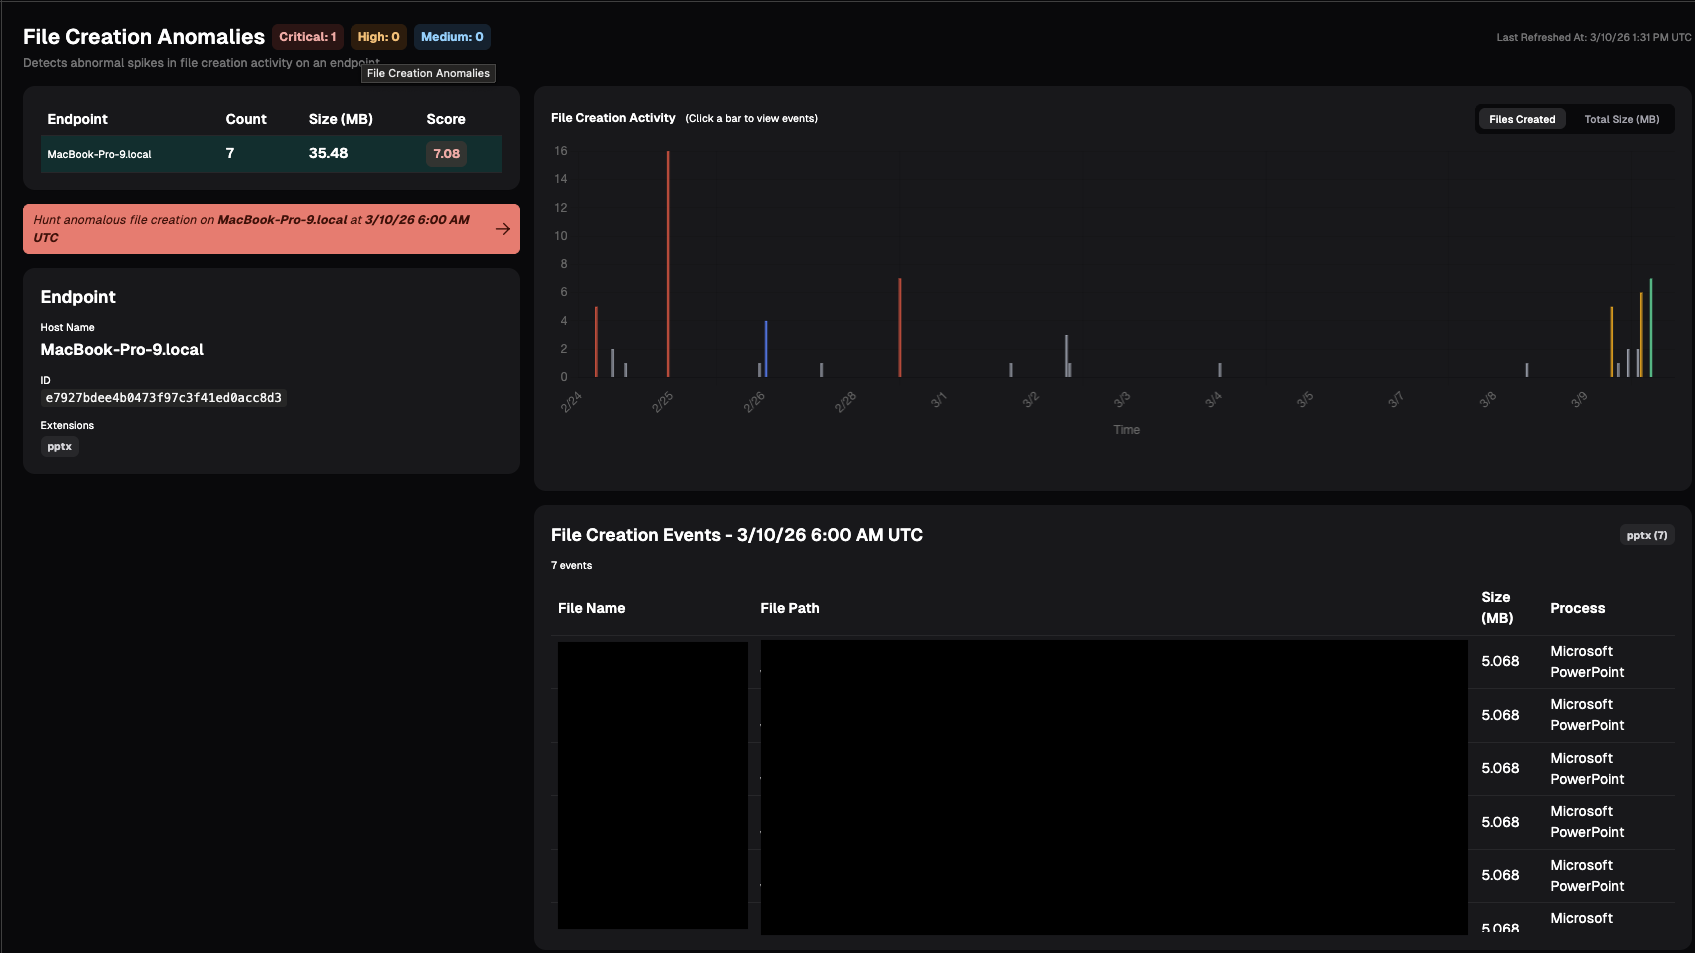Click the Process column header
This screenshot has height=953, width=1695.
click(1578, 608)
